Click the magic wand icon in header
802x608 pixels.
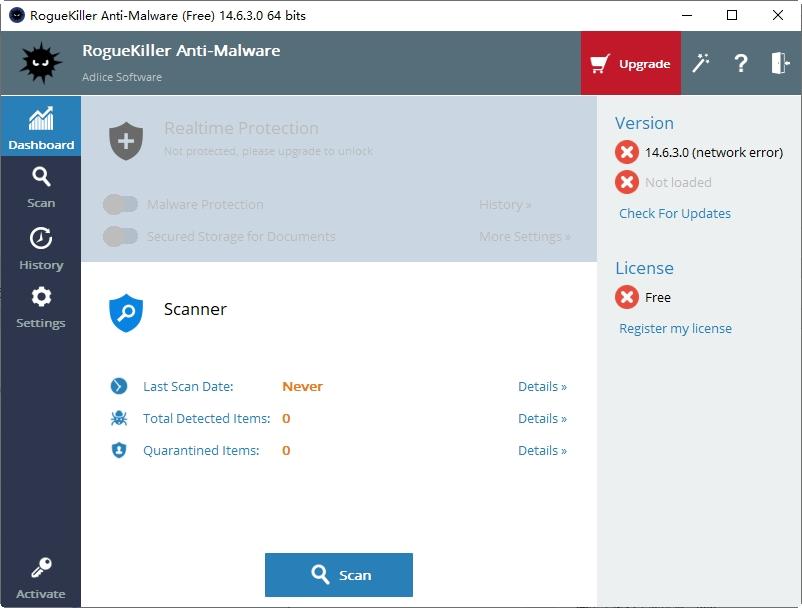pyautogui.click(x=701, y=63)
